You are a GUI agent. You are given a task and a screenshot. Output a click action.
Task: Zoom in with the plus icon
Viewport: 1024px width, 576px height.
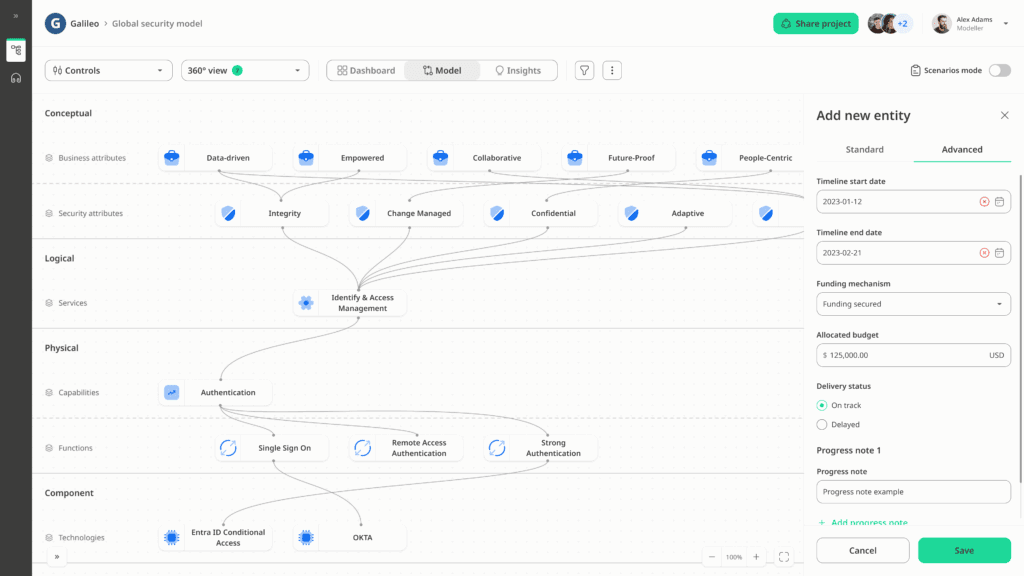[756, 557]
